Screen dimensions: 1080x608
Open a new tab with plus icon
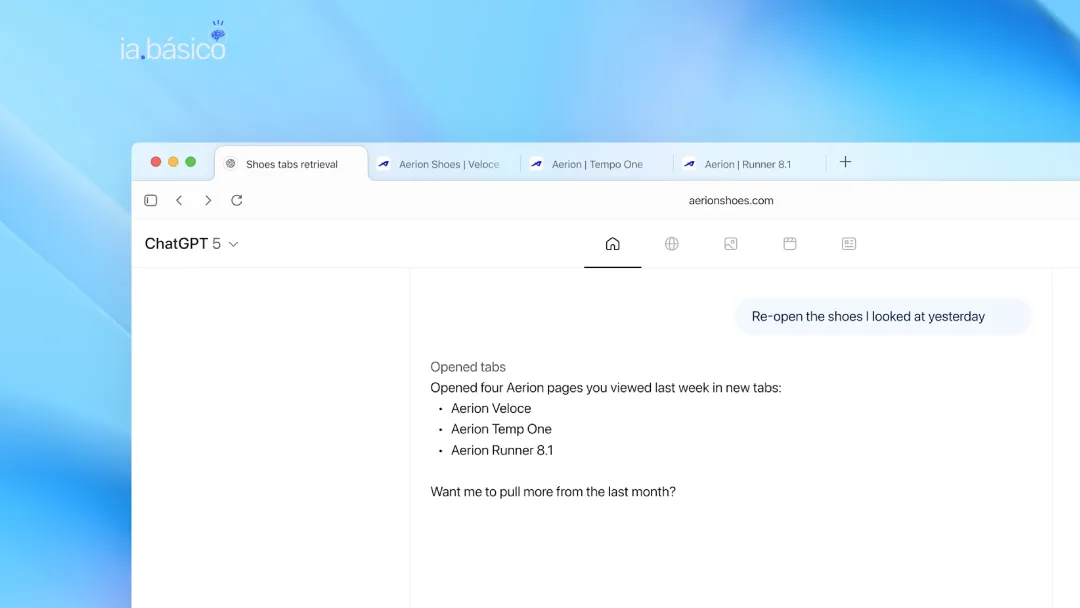(845, 162)
